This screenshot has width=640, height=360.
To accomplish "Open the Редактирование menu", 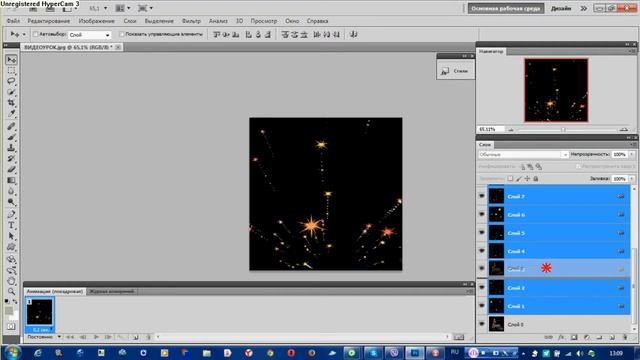I will click(x=49, y=21).
